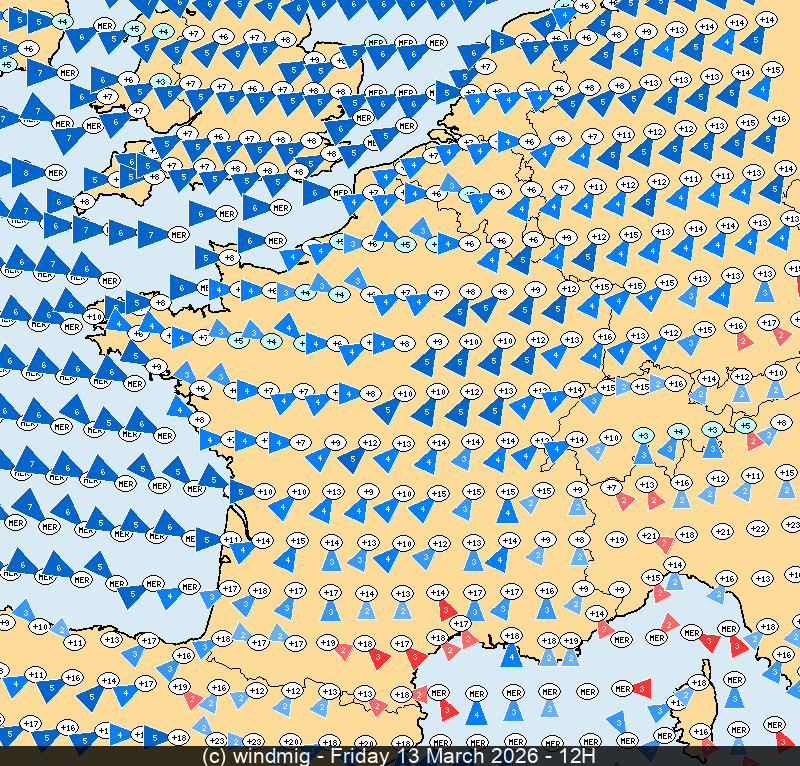Click the +16 label on southern Corsica
Image resolution: width=800 pixels, height=766 pixels.
pos(701,732)
